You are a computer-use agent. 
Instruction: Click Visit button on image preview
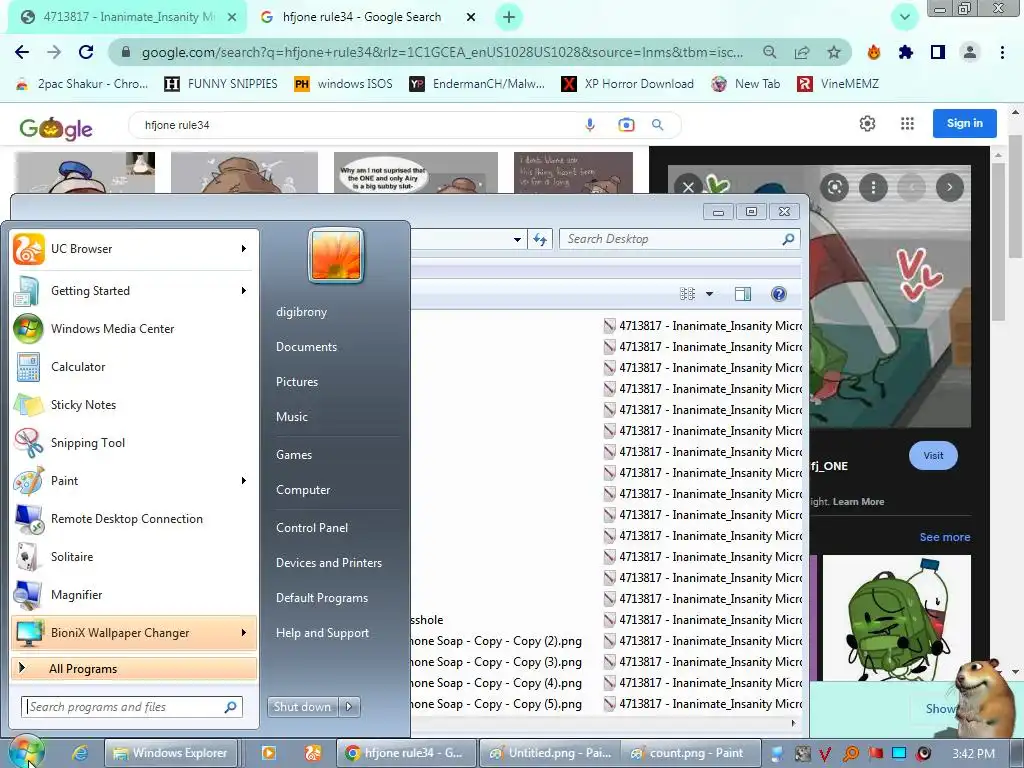[x=933, y=456]
